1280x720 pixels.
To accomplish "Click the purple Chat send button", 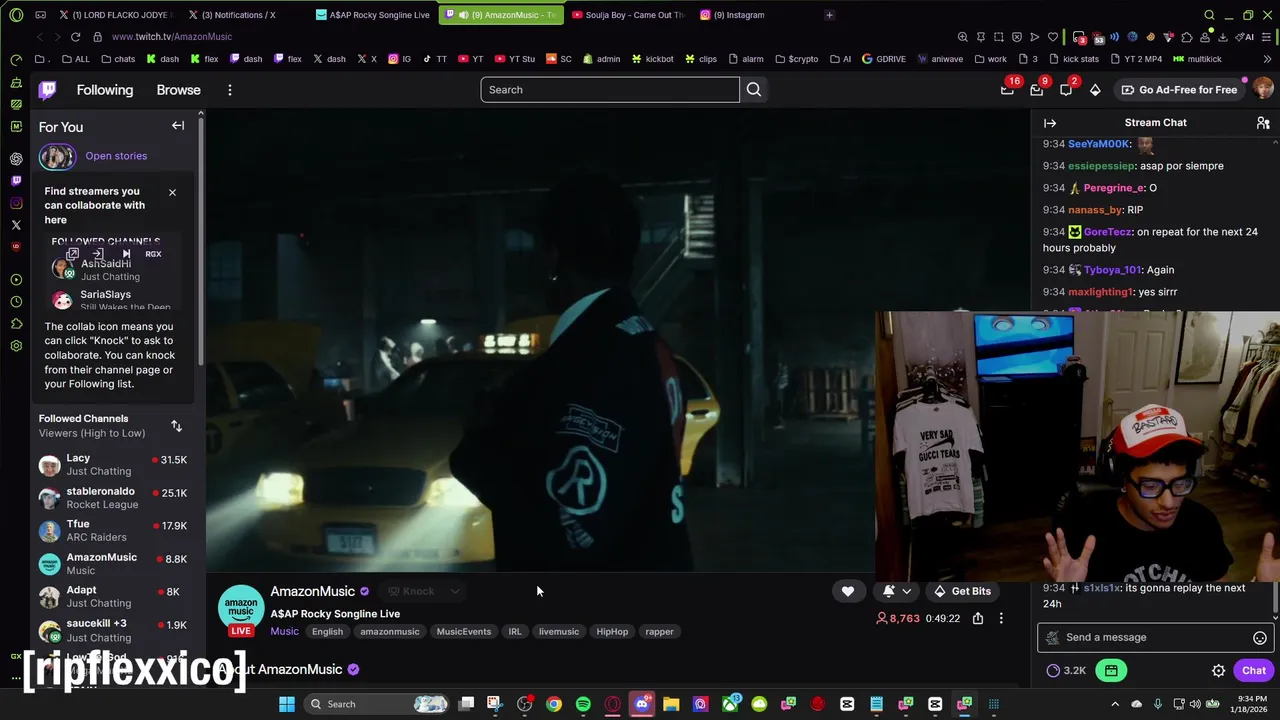I will 1254,671.
